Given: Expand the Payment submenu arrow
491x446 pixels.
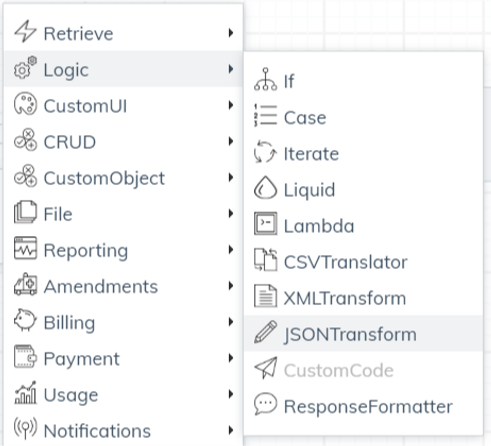Looking at the screenshot, I should coord(231,358).
